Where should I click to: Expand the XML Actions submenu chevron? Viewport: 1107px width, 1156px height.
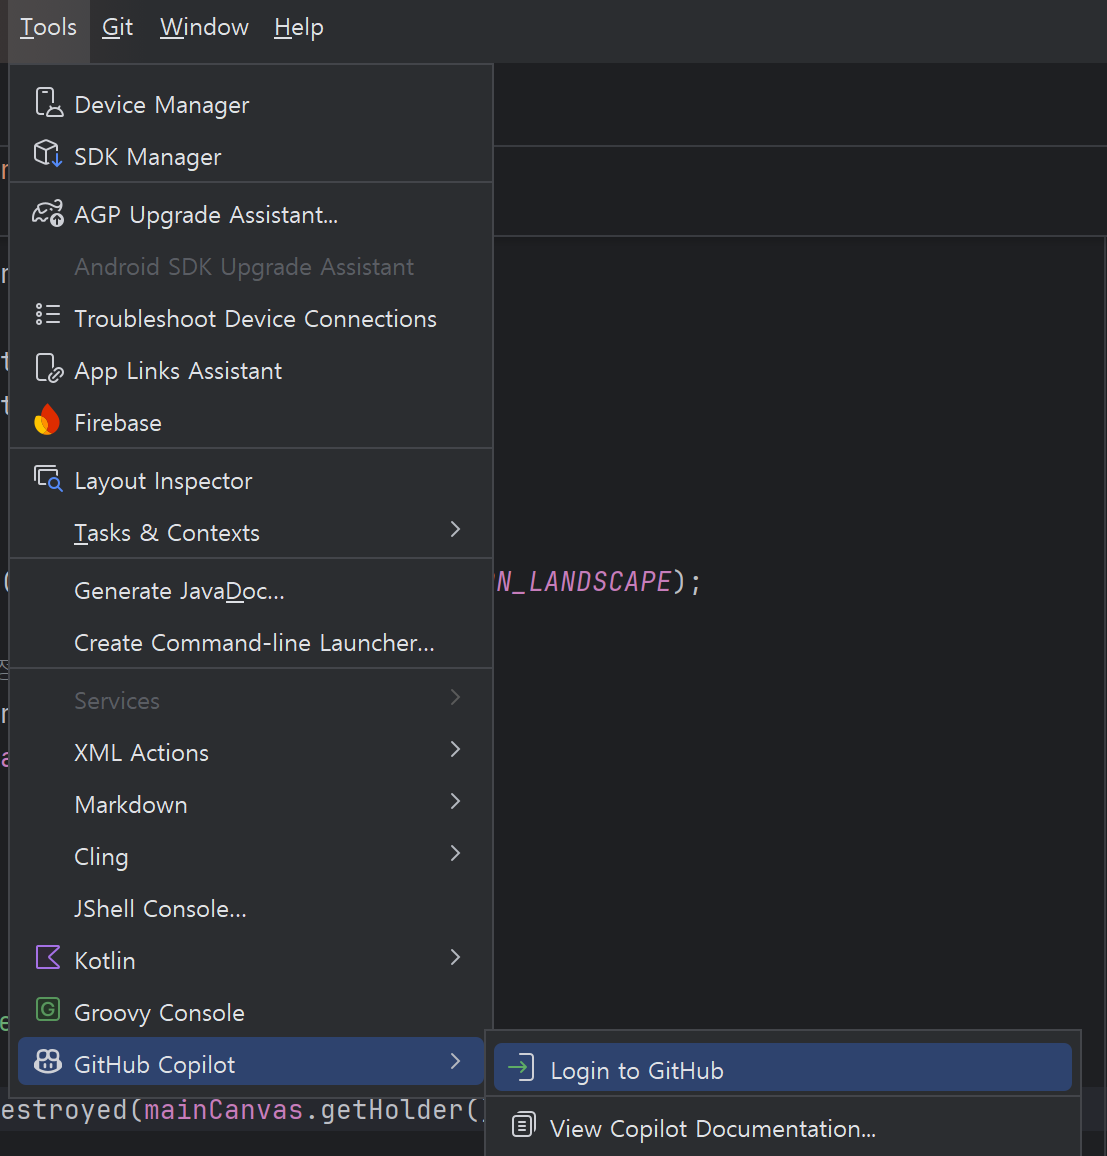click(x=455, y=750)
